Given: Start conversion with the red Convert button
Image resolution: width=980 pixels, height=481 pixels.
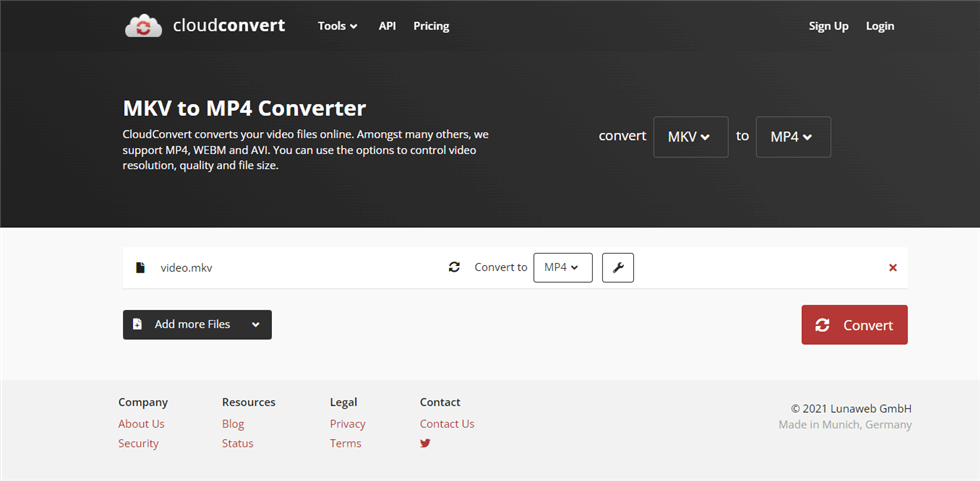Looking at the screenshot, I should pos(854,325).
